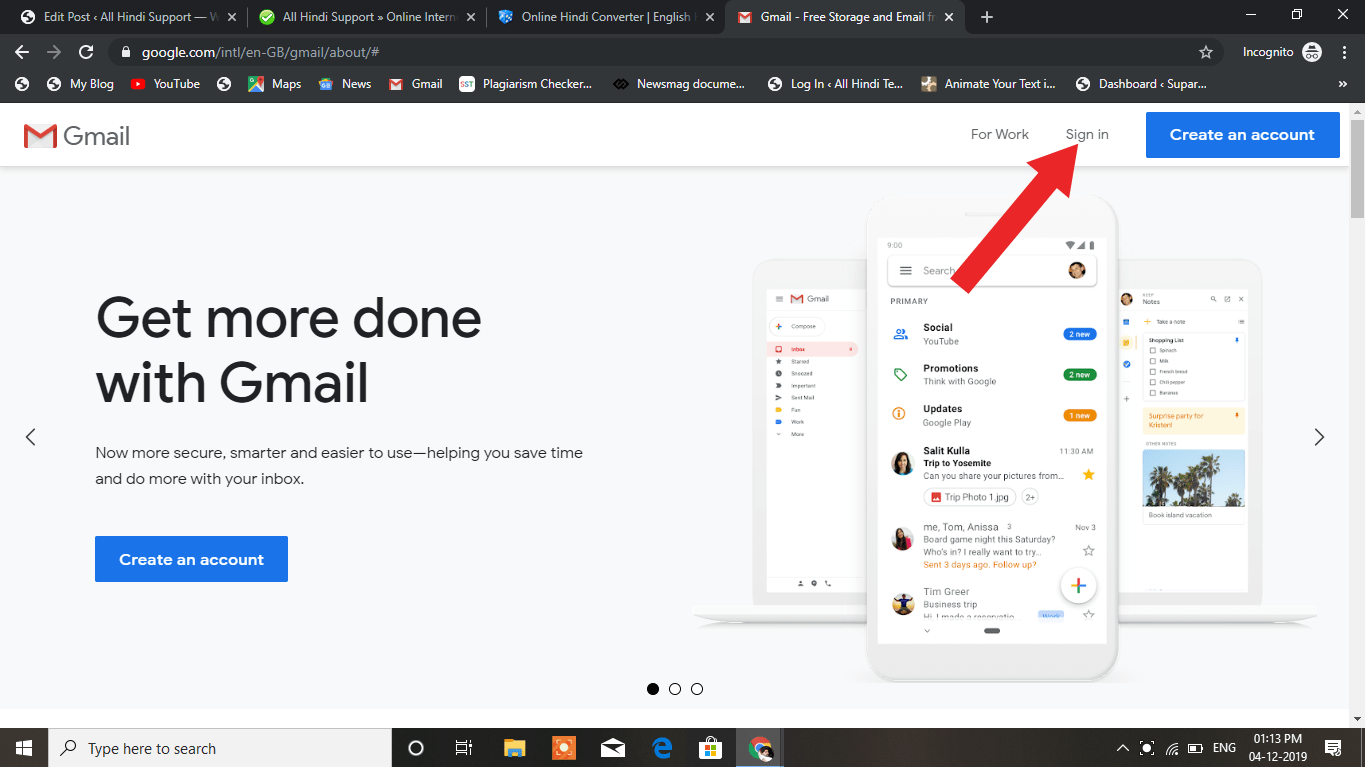
Task: Open the My Blog bookmark
Action: coord(81,84)
